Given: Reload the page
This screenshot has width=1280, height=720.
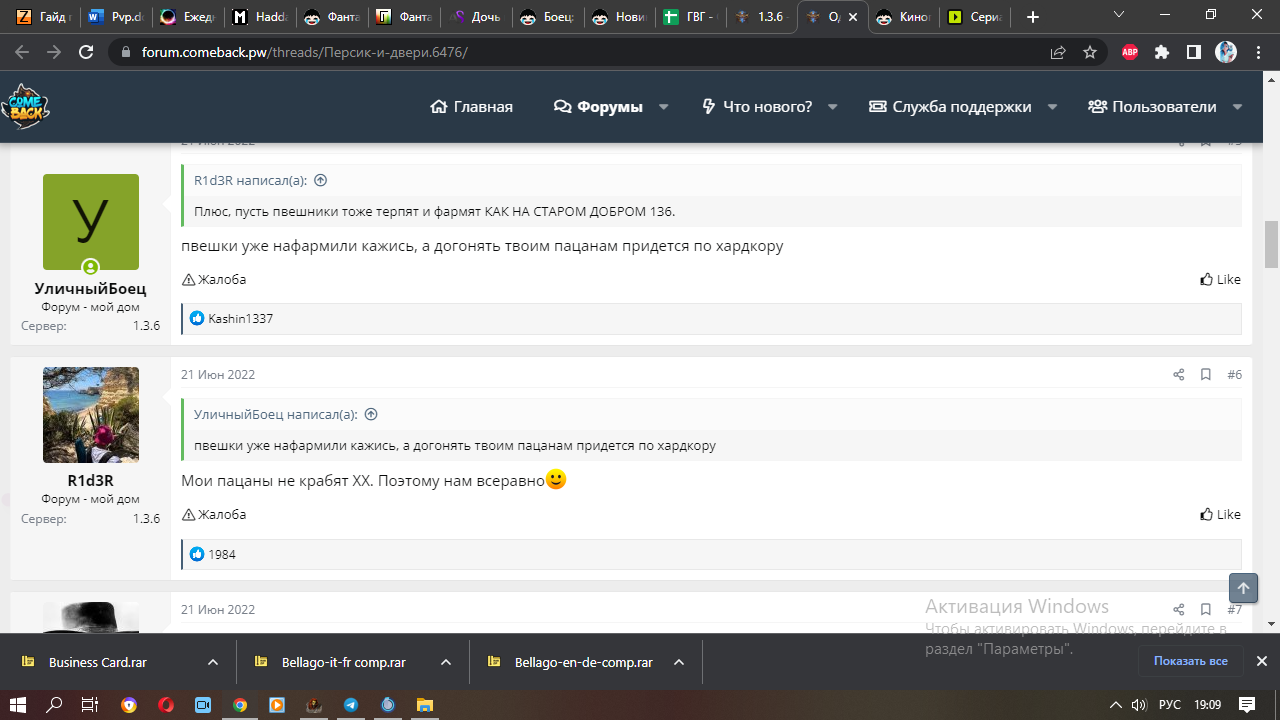Looking at the screenshot, I should (86, 52).
